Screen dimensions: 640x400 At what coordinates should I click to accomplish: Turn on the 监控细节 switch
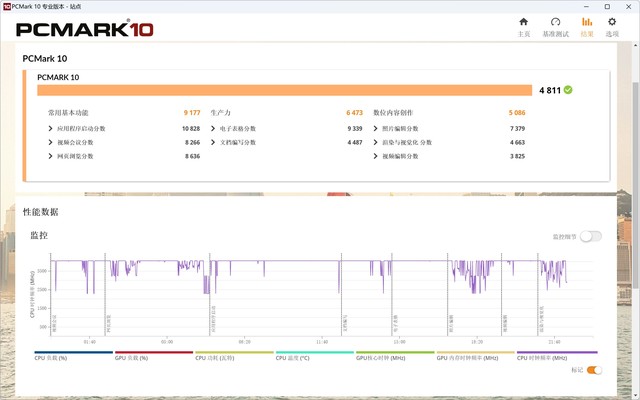(591, 236)
